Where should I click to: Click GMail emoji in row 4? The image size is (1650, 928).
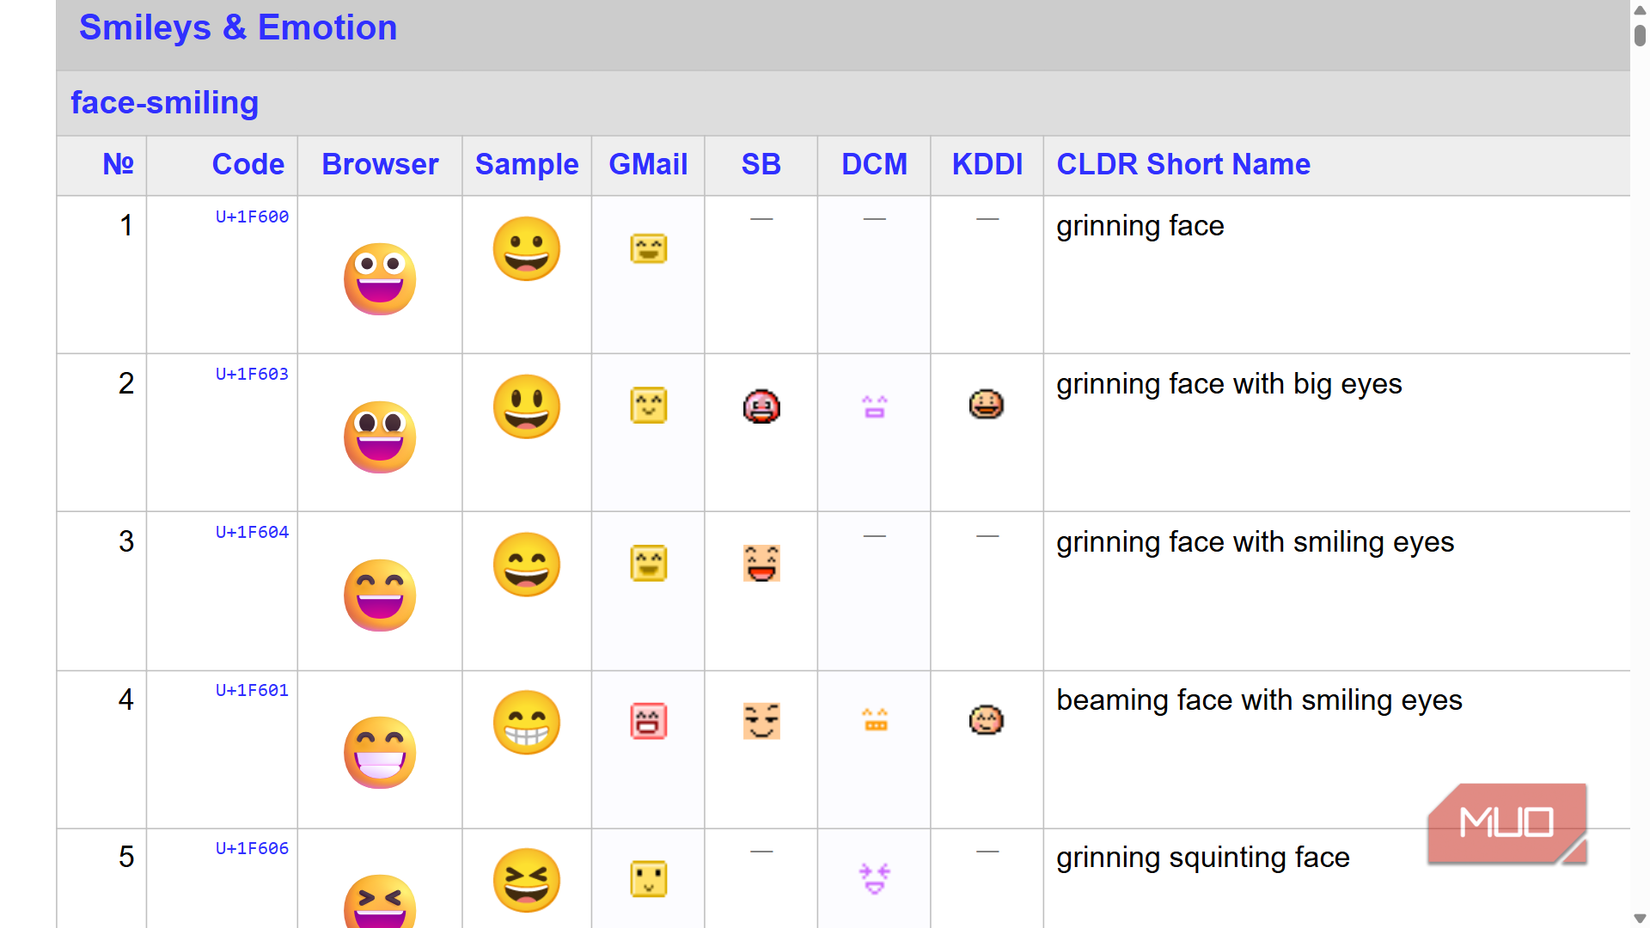648,721
